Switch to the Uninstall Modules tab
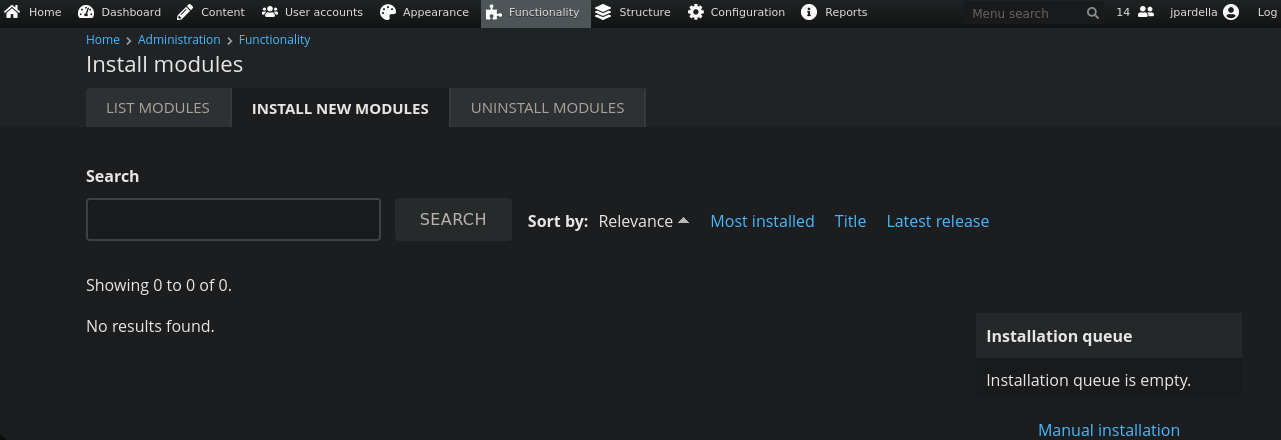Screen dimensions: 1281x440 pos(547,108)
